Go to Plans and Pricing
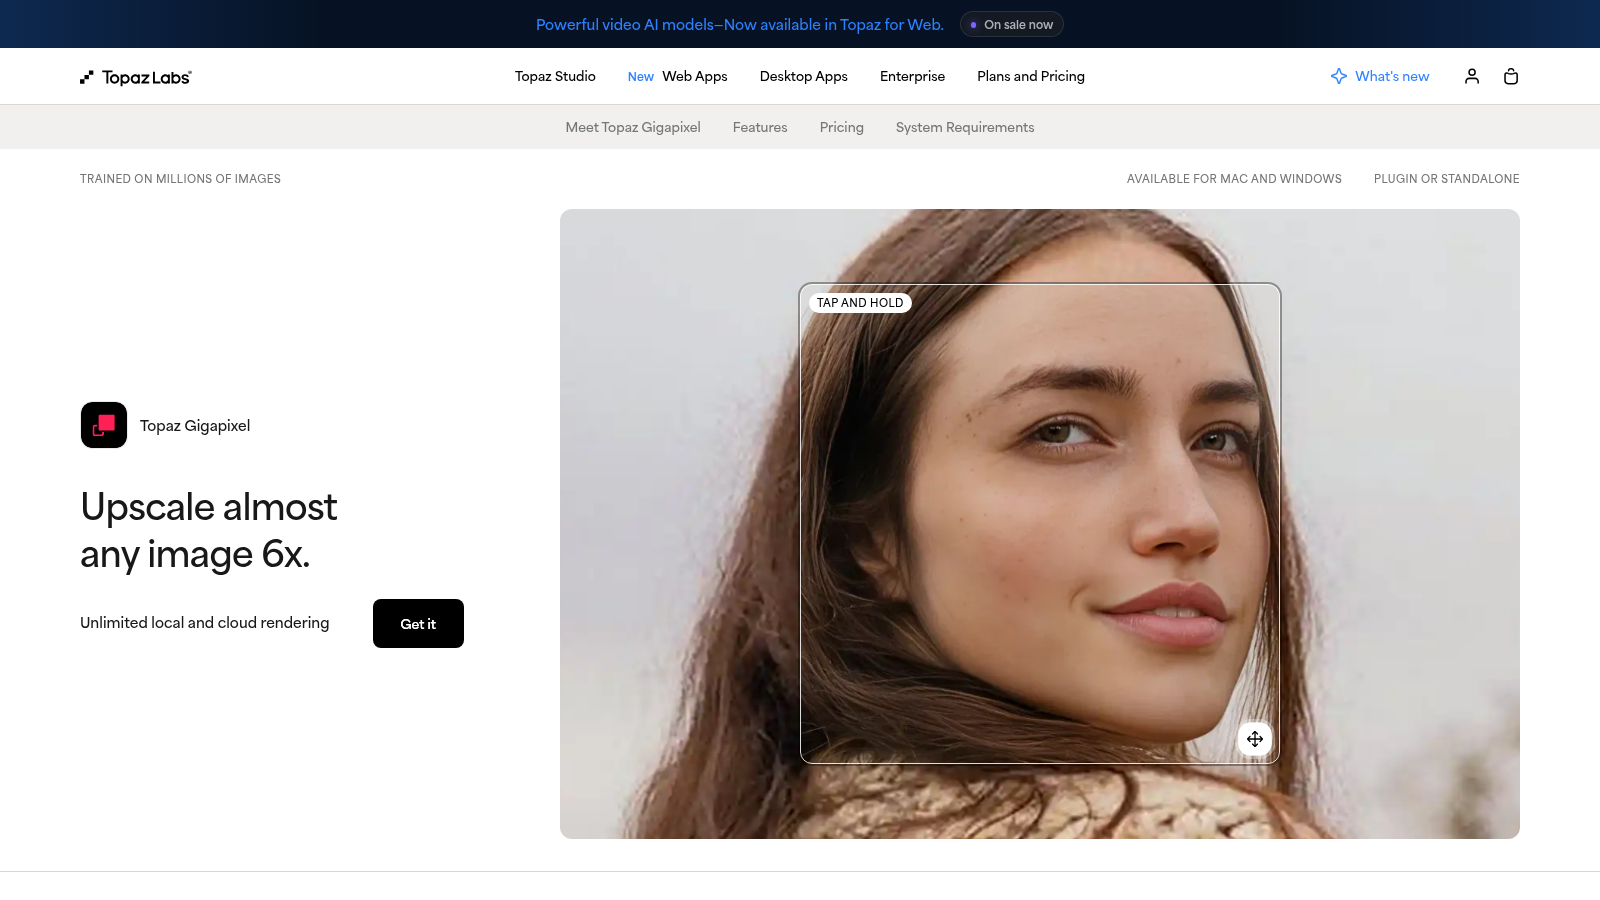The height and width of the screenshot is (900, 1600). (1031, 76)
